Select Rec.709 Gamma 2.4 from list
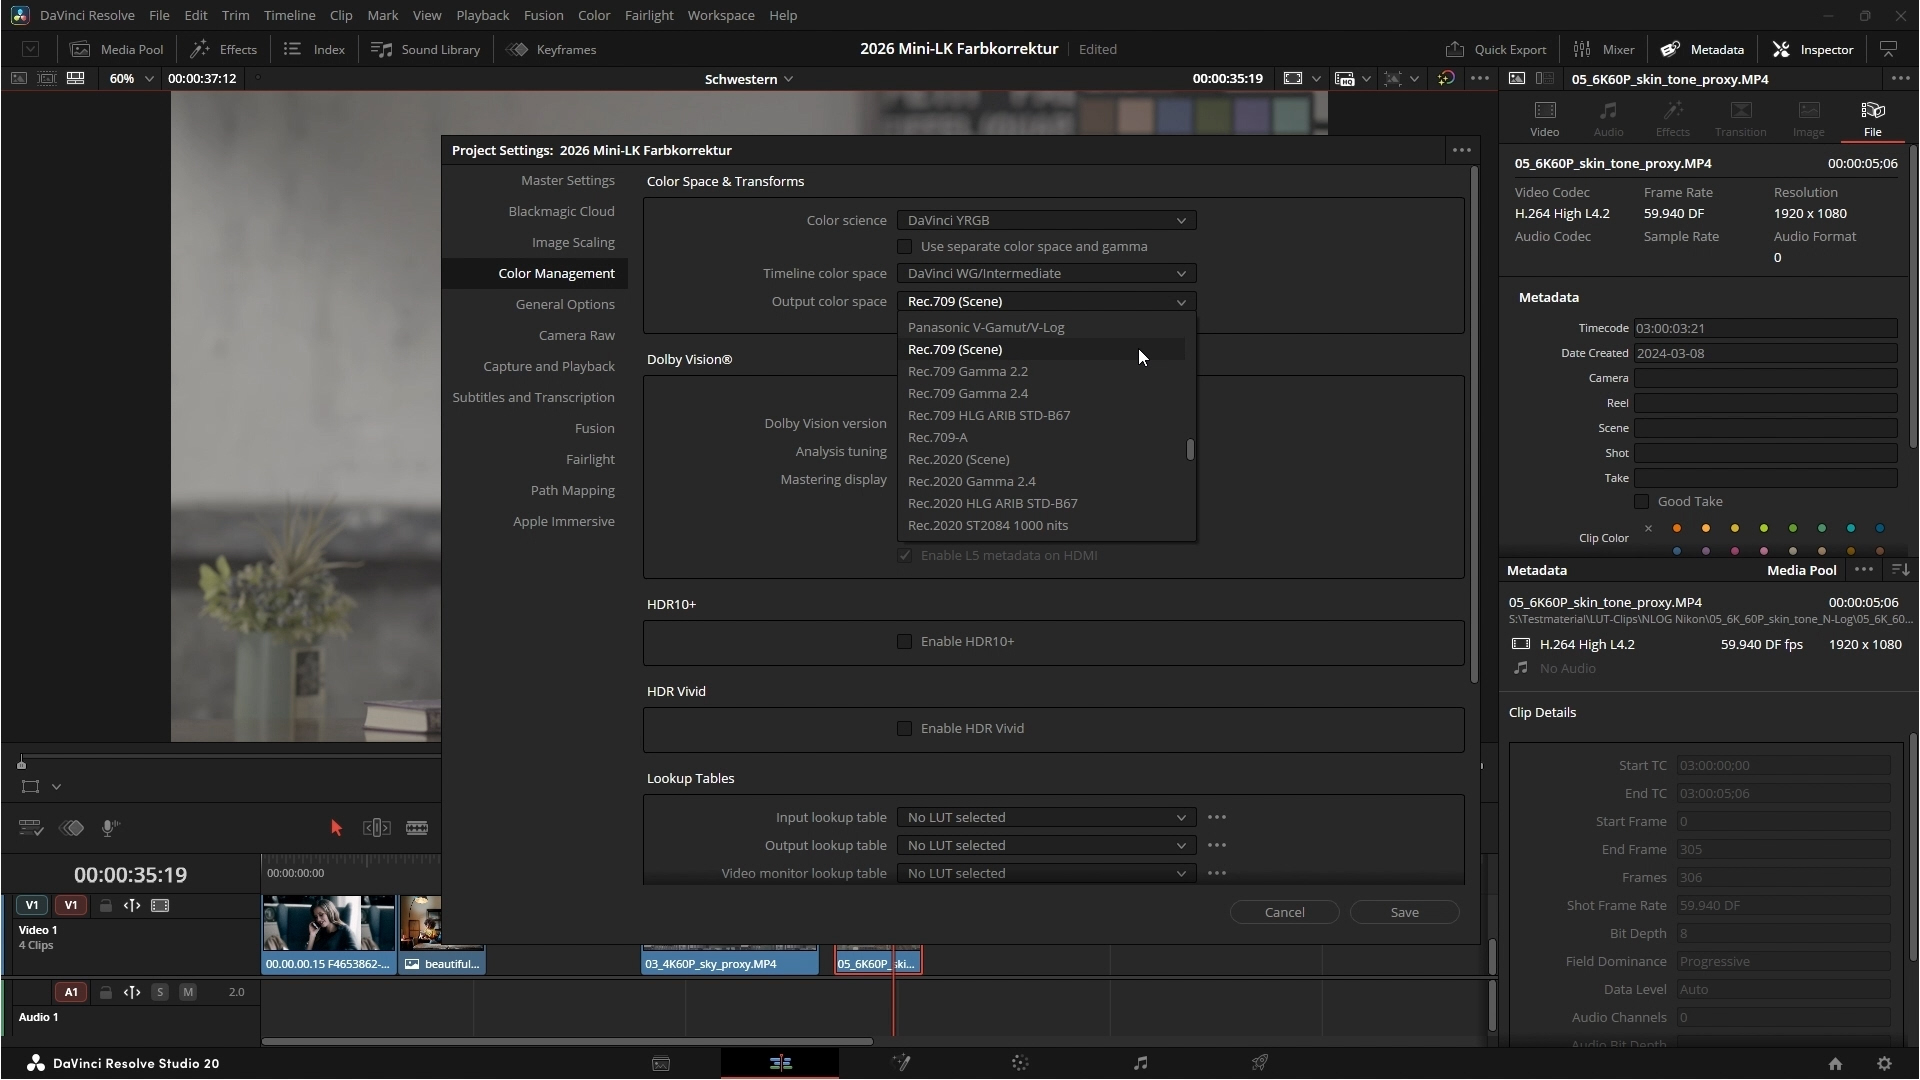This screenshot has width=1920, height=1080. pos(967,393)
